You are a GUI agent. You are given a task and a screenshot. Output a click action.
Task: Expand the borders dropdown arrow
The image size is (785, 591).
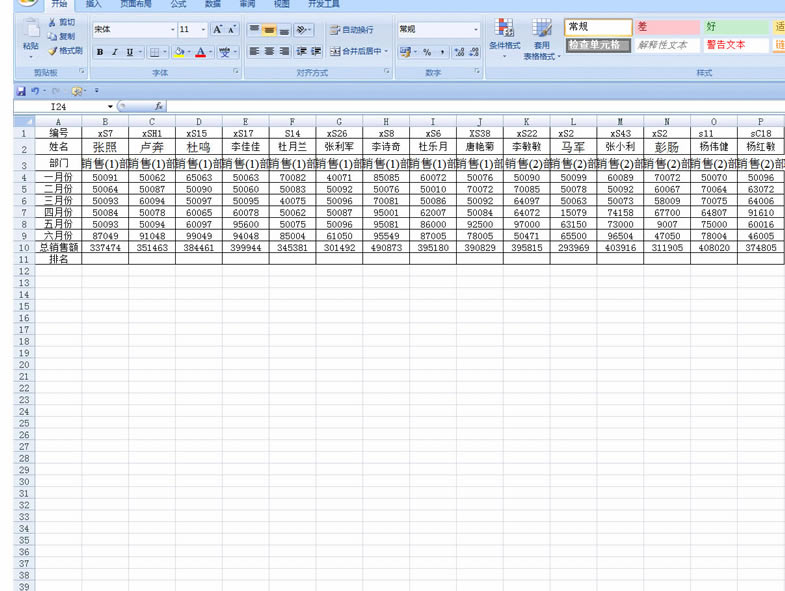165,52
